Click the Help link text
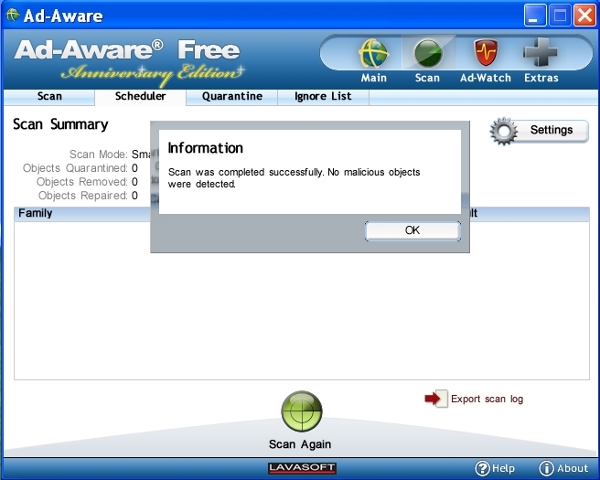The width and height of the screenshot is (600, 480). (503, 468)
